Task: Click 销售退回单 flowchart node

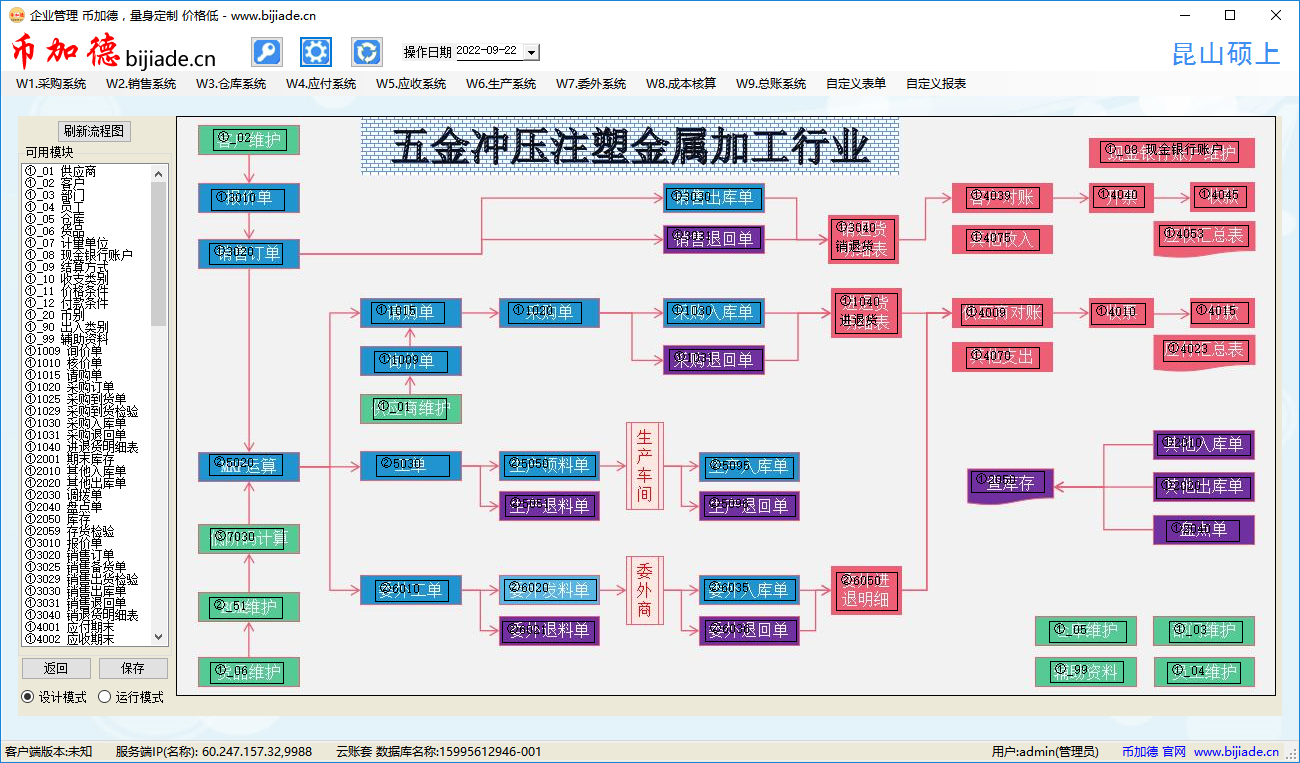Action: click(x=714, y=238)
